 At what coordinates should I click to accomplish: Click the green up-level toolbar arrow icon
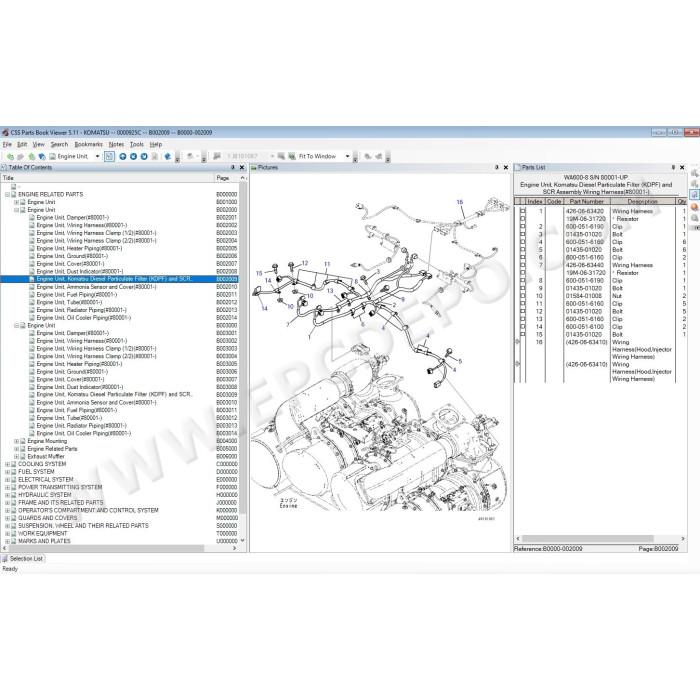click(31, 157)
